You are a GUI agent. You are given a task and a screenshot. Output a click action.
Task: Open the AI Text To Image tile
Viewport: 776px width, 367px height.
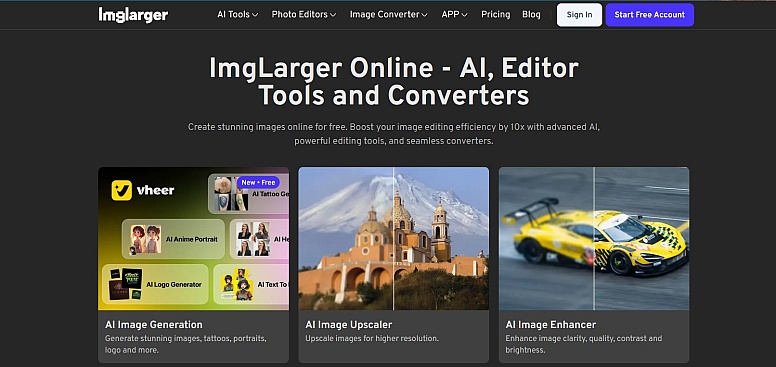pos(251,284)
